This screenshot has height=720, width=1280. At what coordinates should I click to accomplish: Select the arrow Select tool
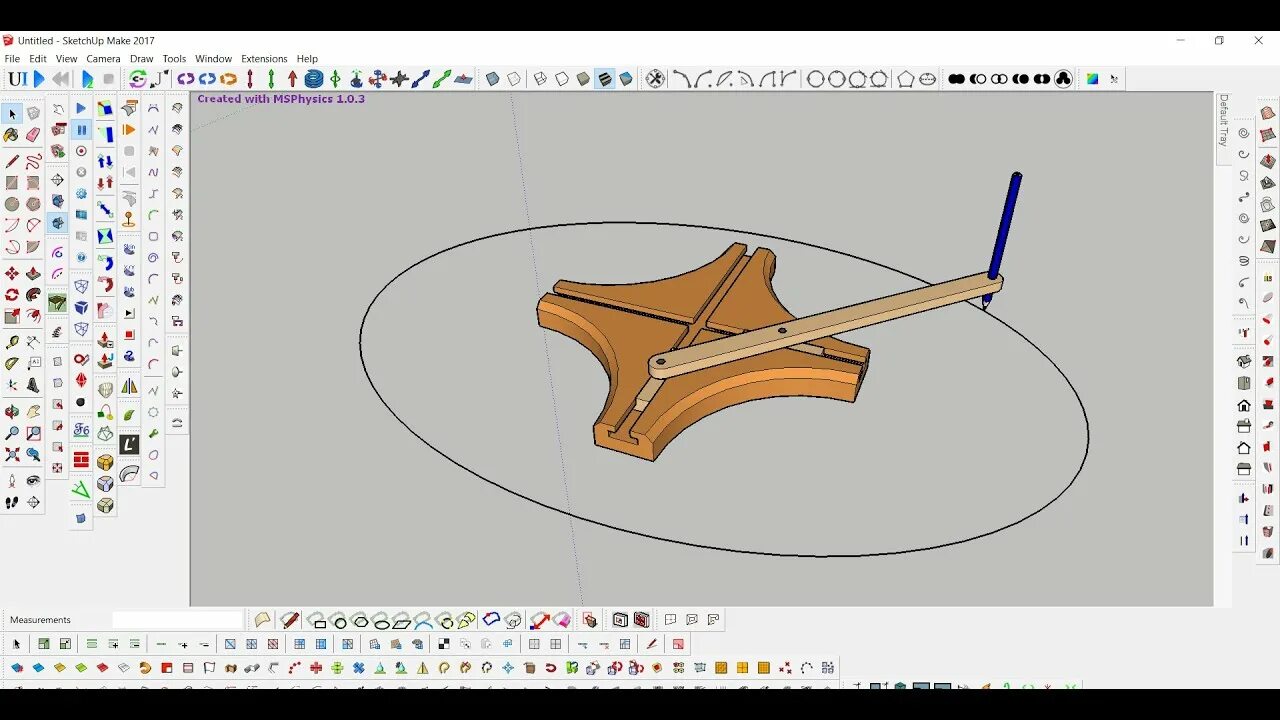tap(12, 114)
